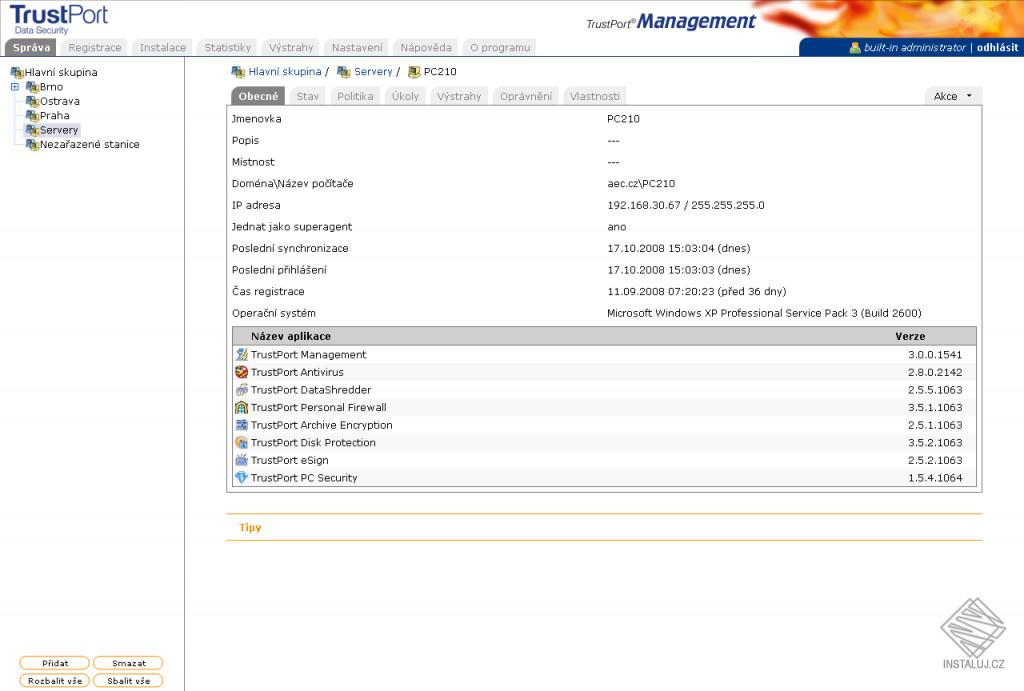Click the Přidat button
1024x691 pixels.
54,663
